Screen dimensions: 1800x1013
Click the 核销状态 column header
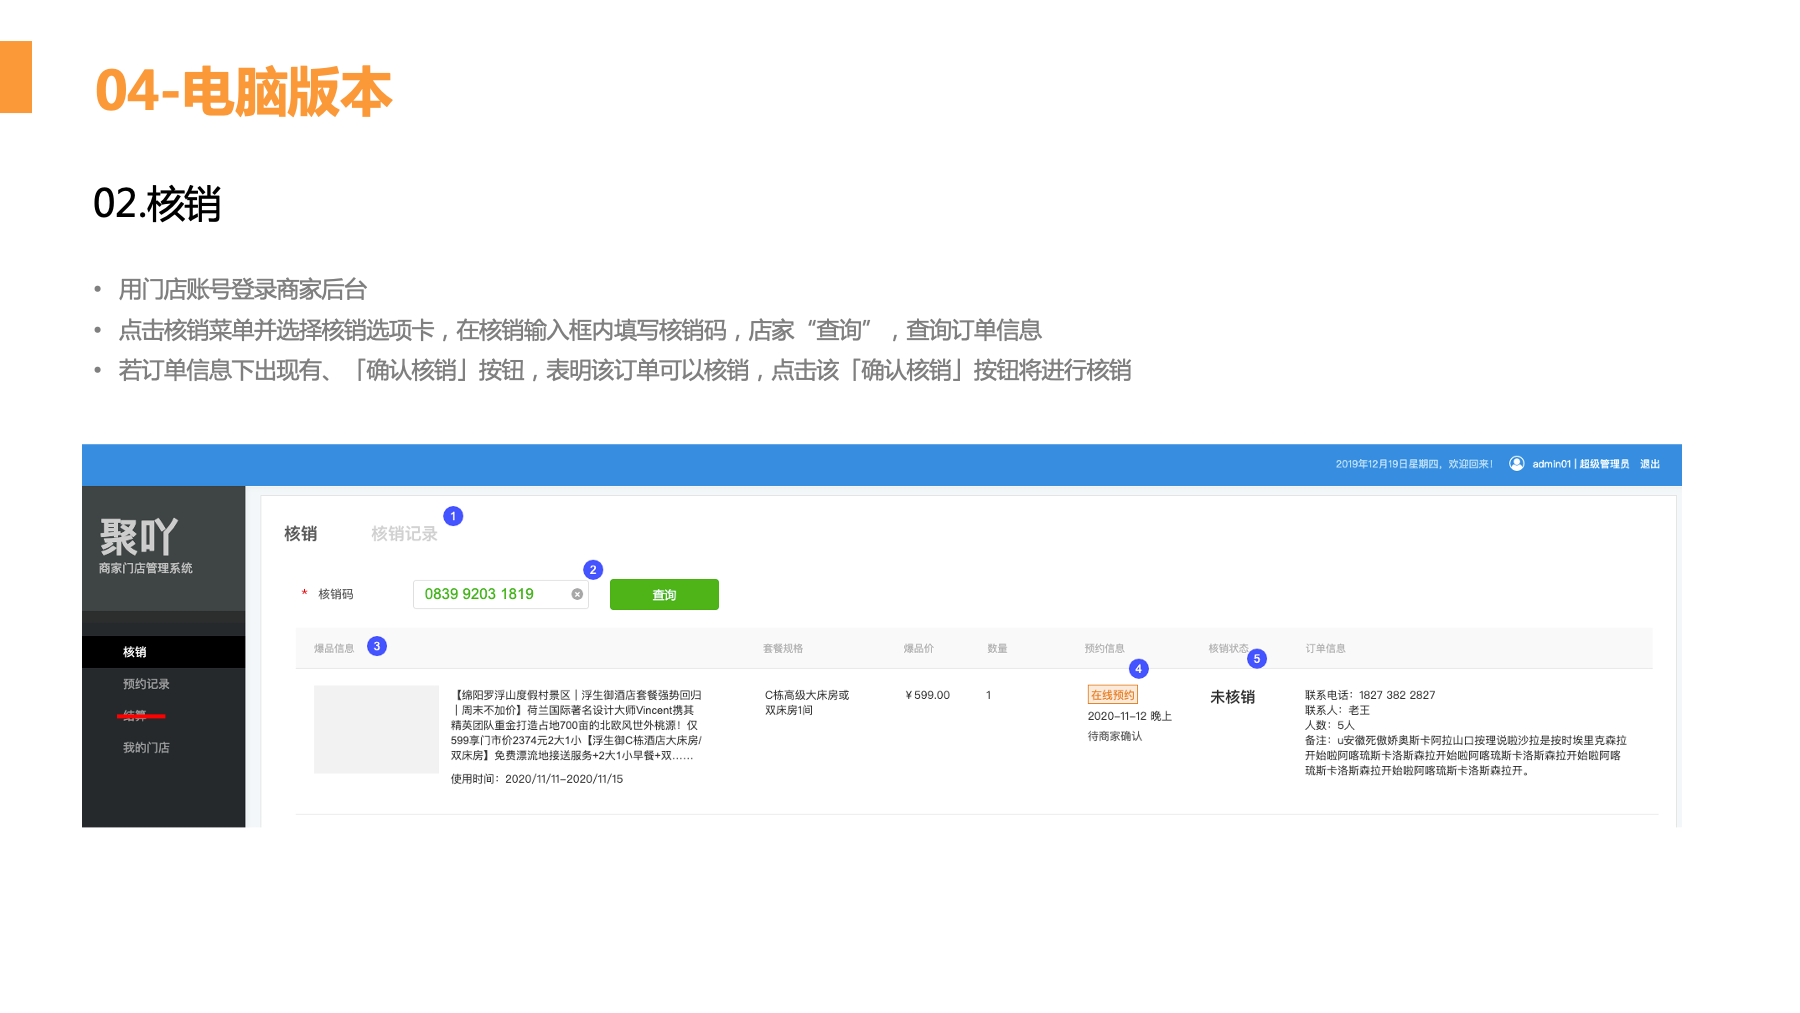[x=1228, y=649]
